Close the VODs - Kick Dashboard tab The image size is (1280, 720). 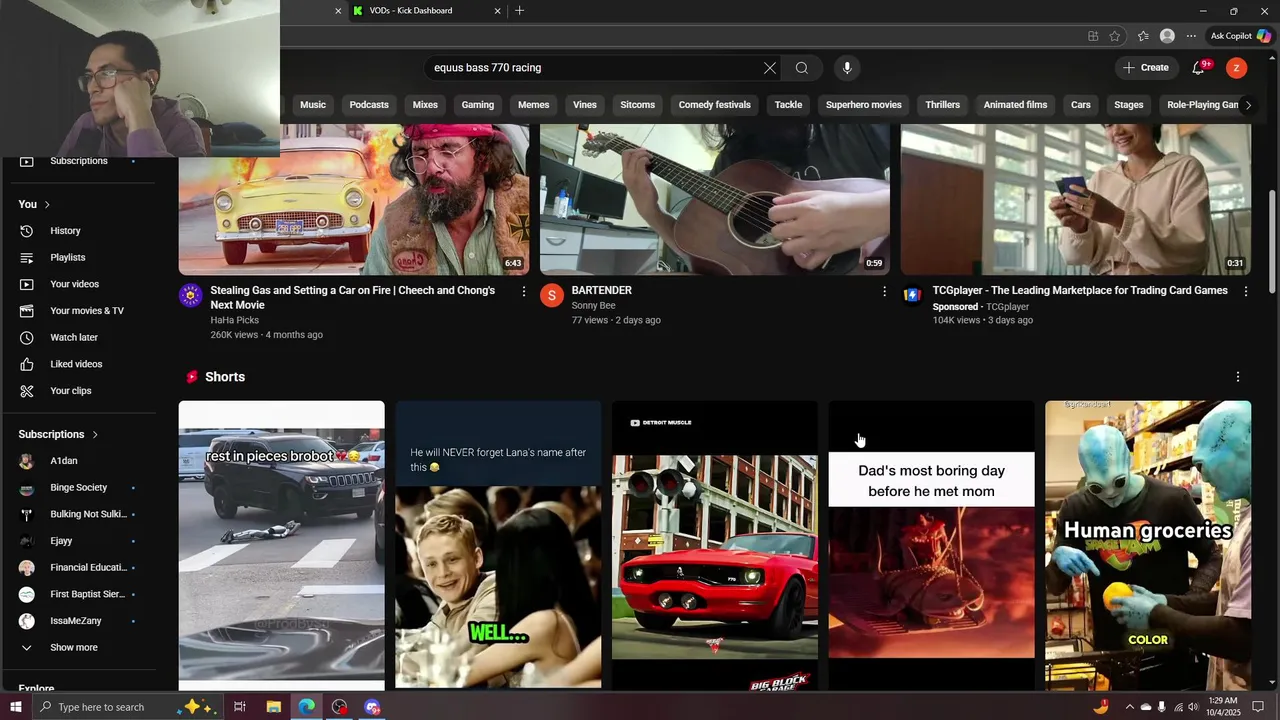[497, 11]
